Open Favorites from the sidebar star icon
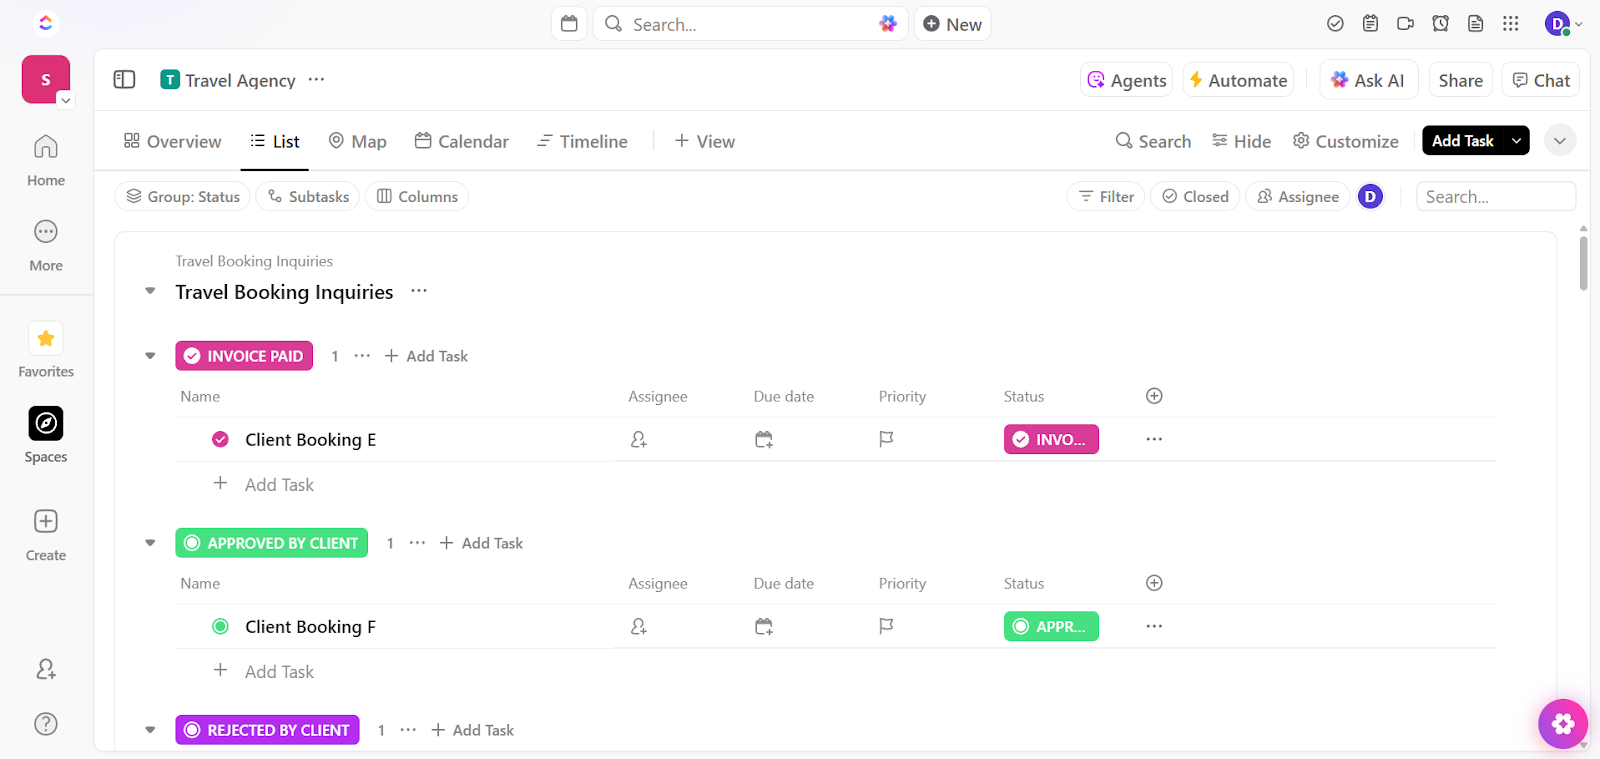 (x=45, y=338)
